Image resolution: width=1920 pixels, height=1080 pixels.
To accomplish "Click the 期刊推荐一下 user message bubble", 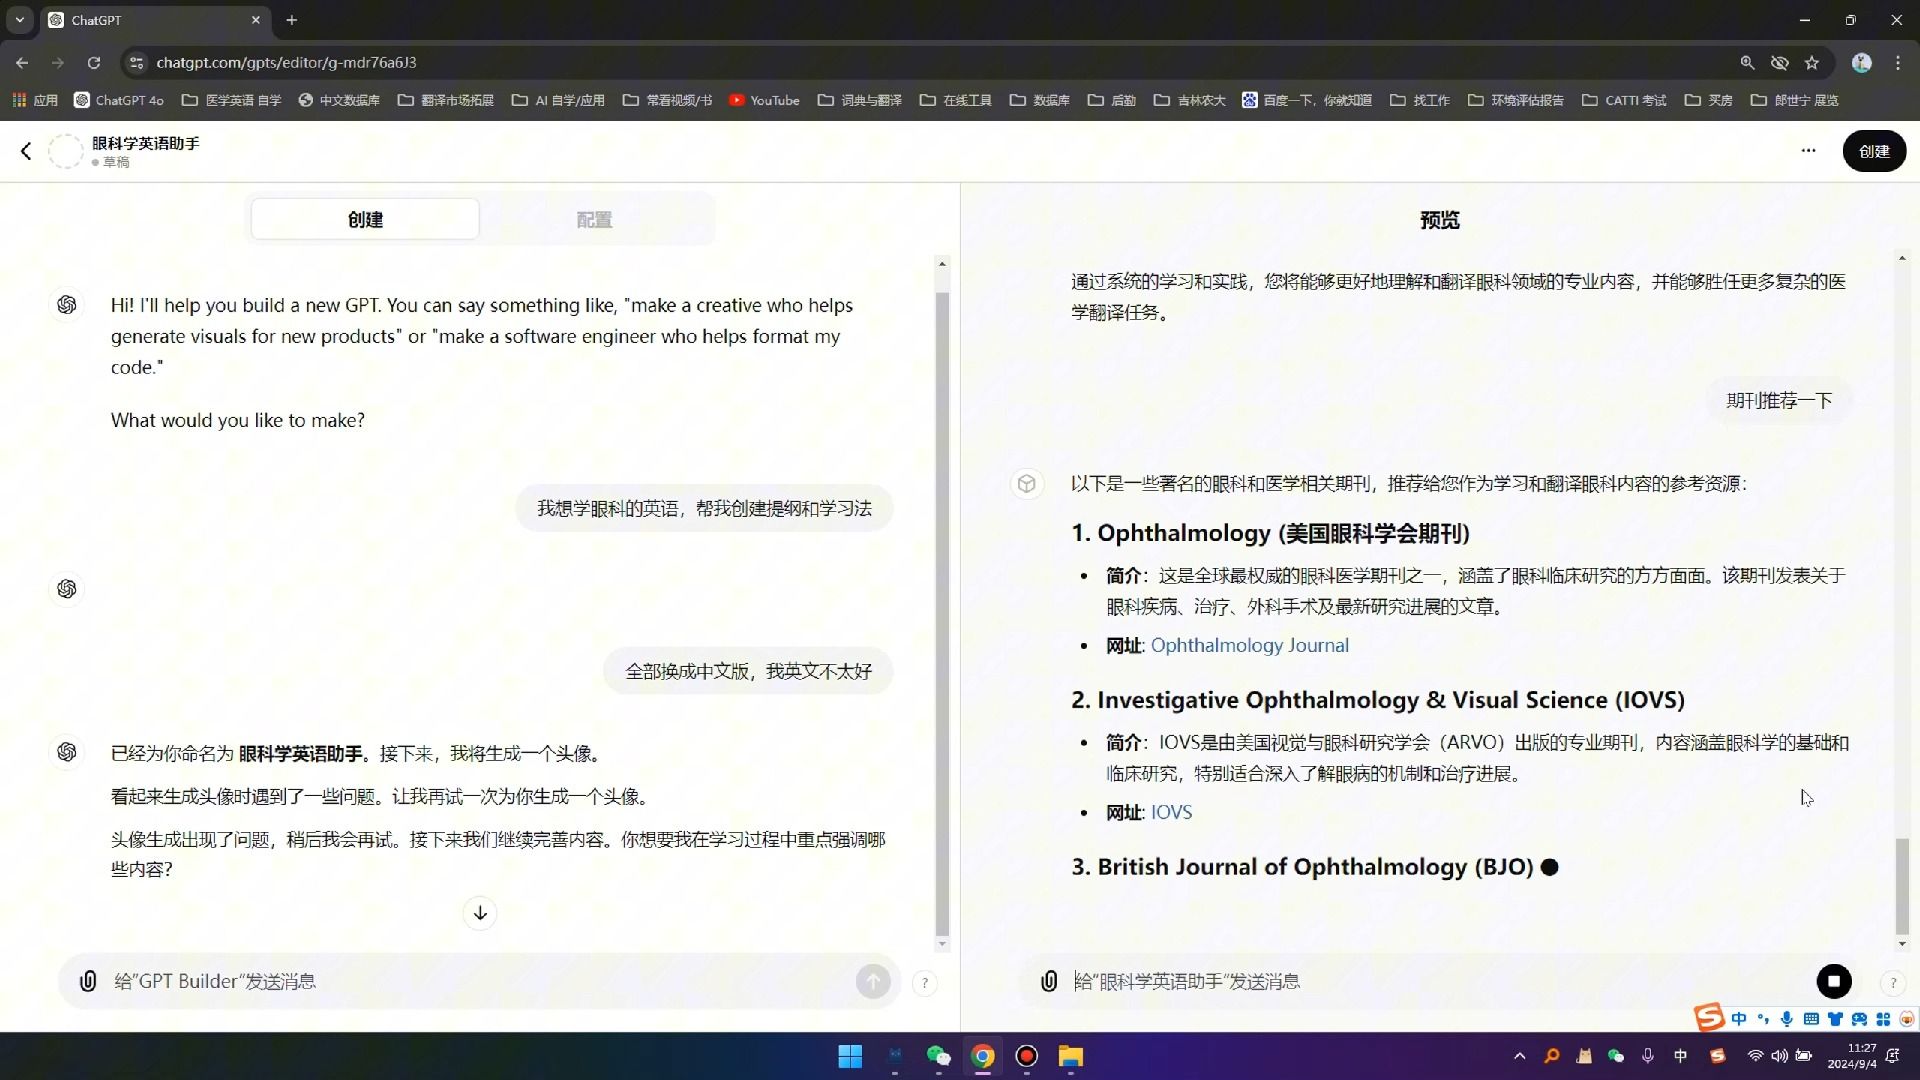I will pyautogui.click(x=1779, y=400).
